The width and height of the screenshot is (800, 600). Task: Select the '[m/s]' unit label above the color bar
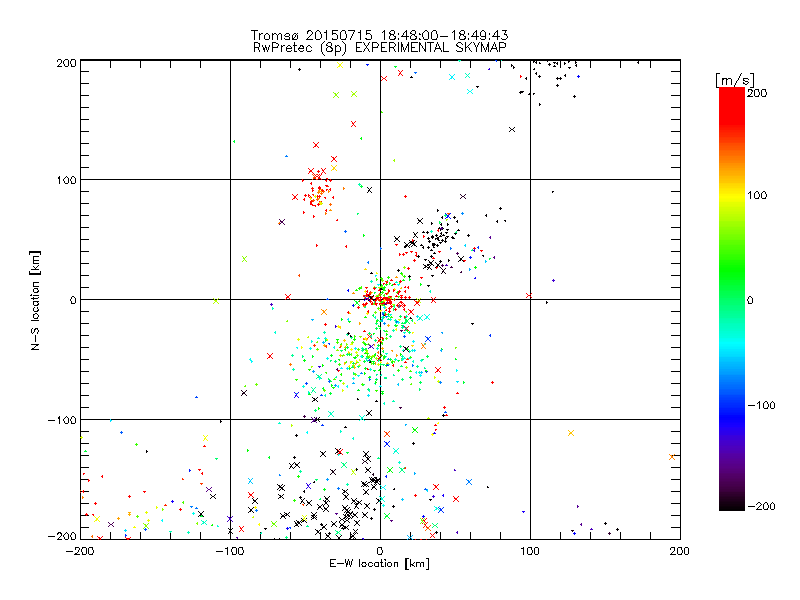(x=735, y=80)
